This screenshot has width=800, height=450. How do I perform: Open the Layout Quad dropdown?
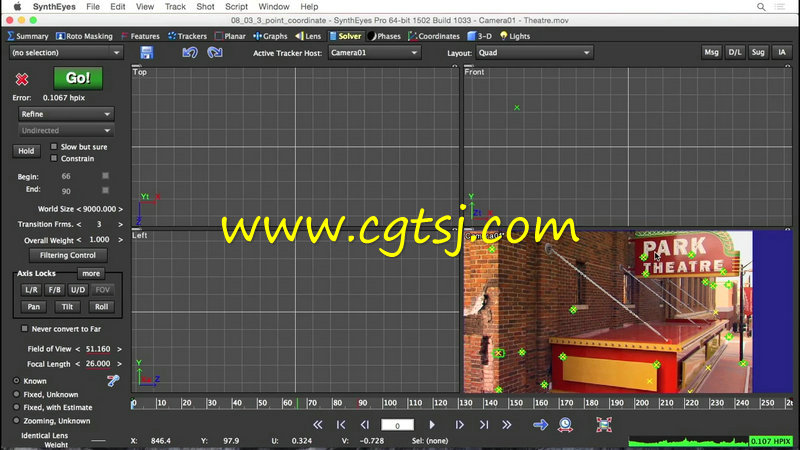pyautogui.click(x=534, y=53)
